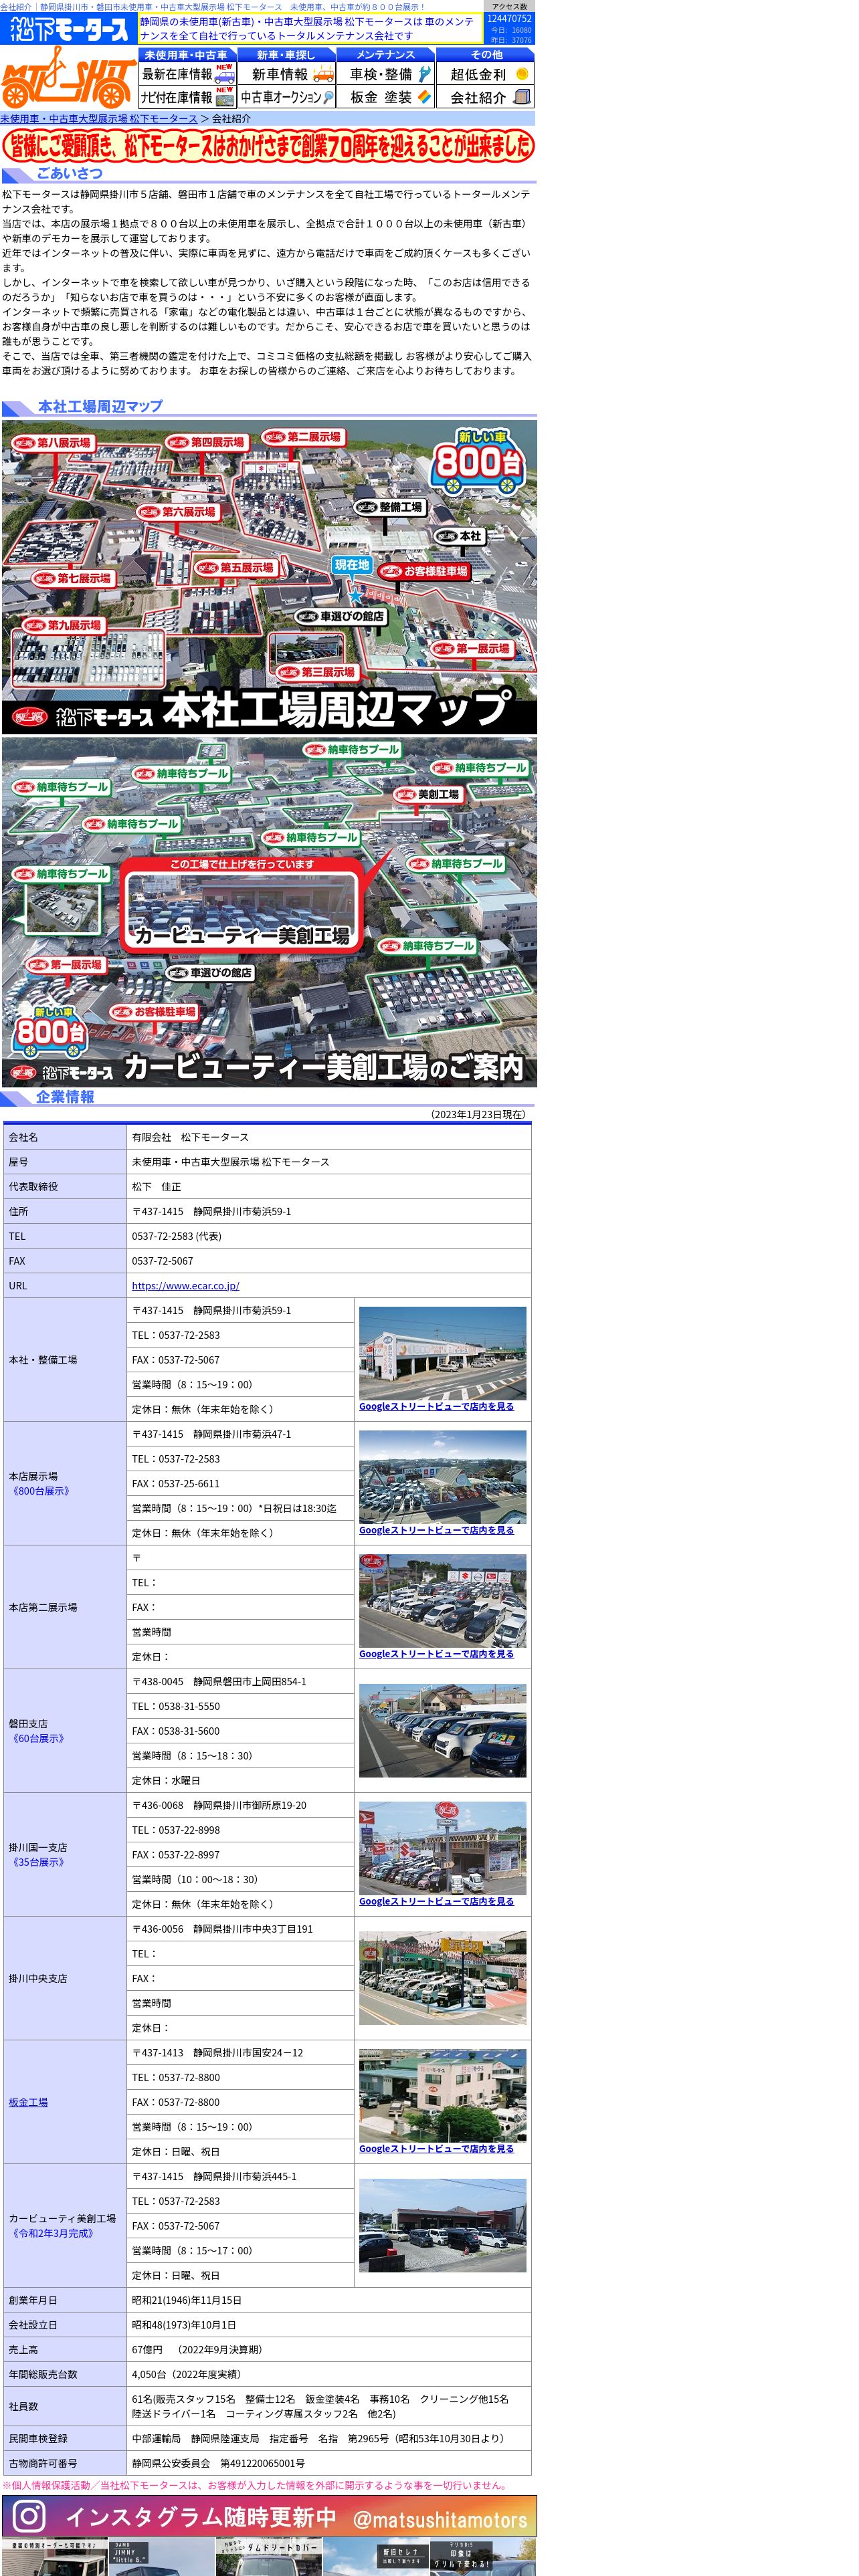
Task: Click the pink 個人情報保護活動 privacy notice
Action: 255,2485
